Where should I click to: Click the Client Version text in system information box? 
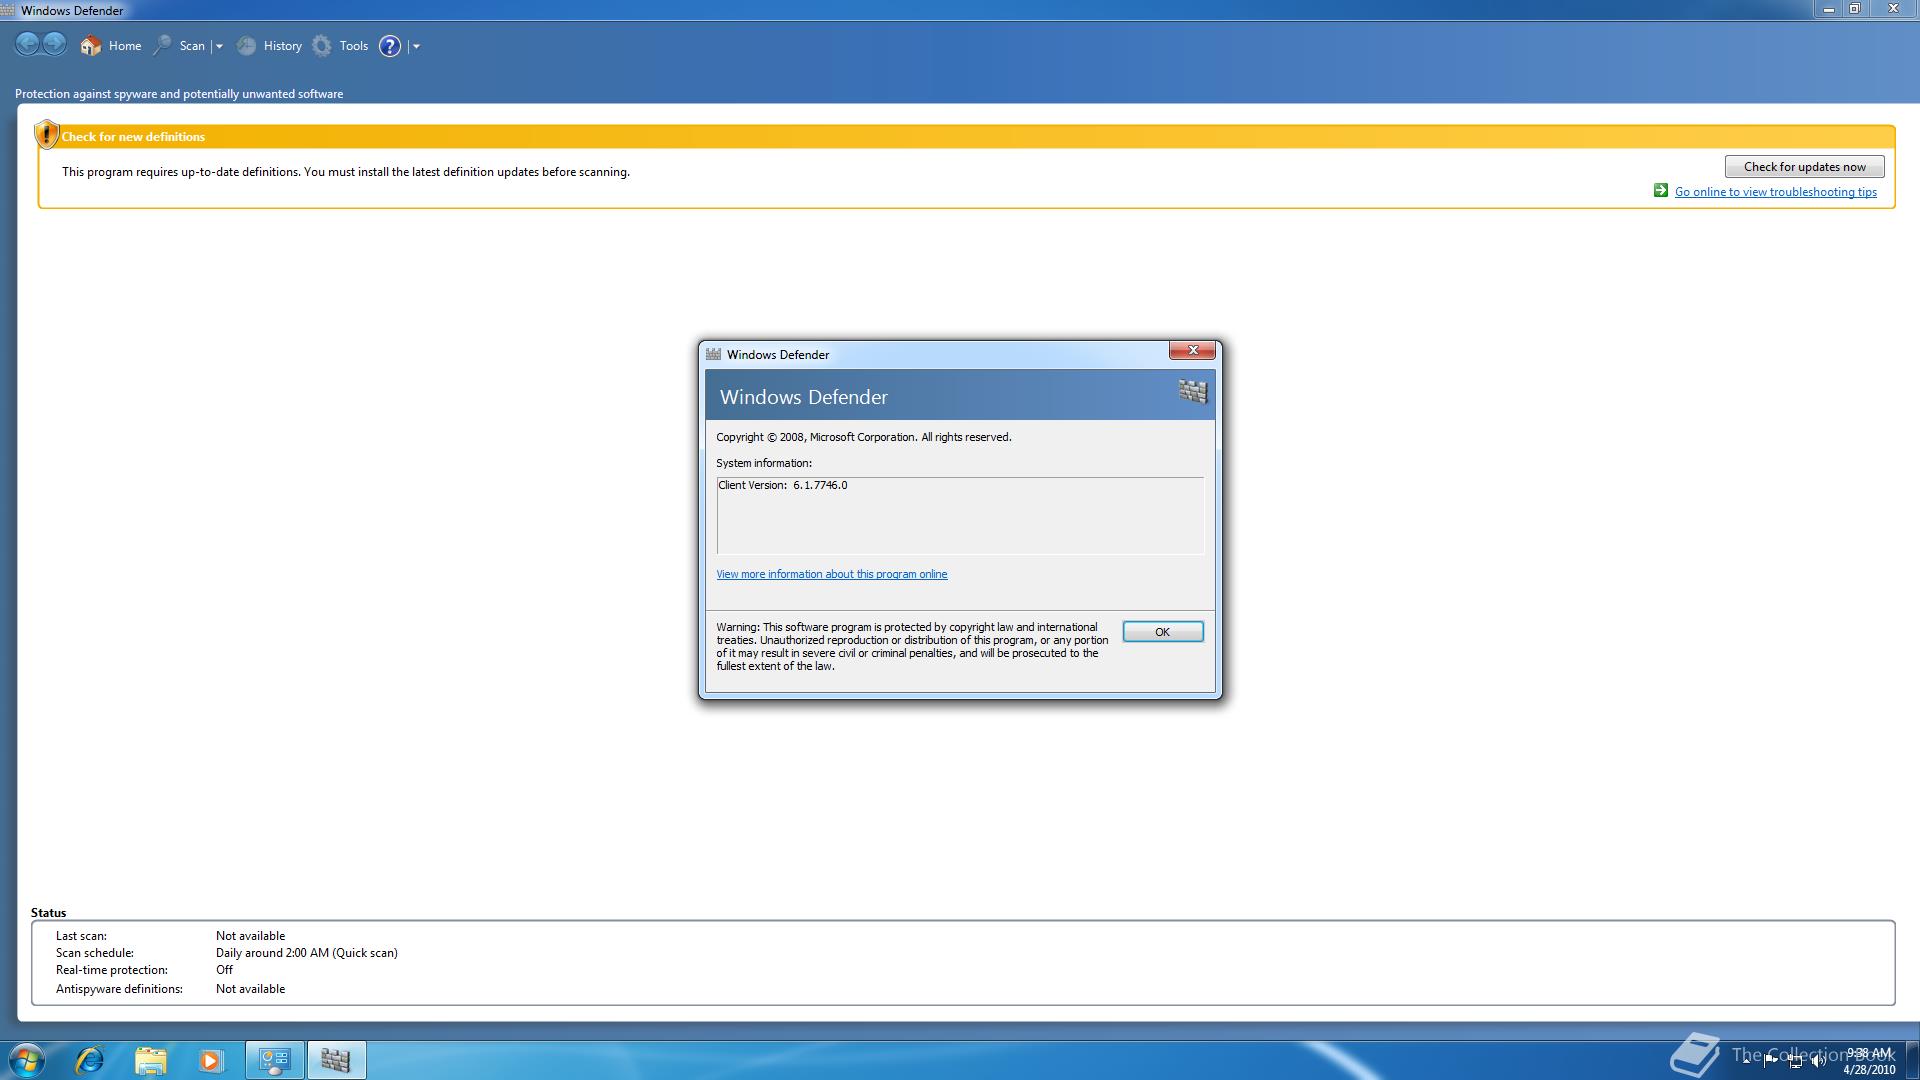point(783,485)
